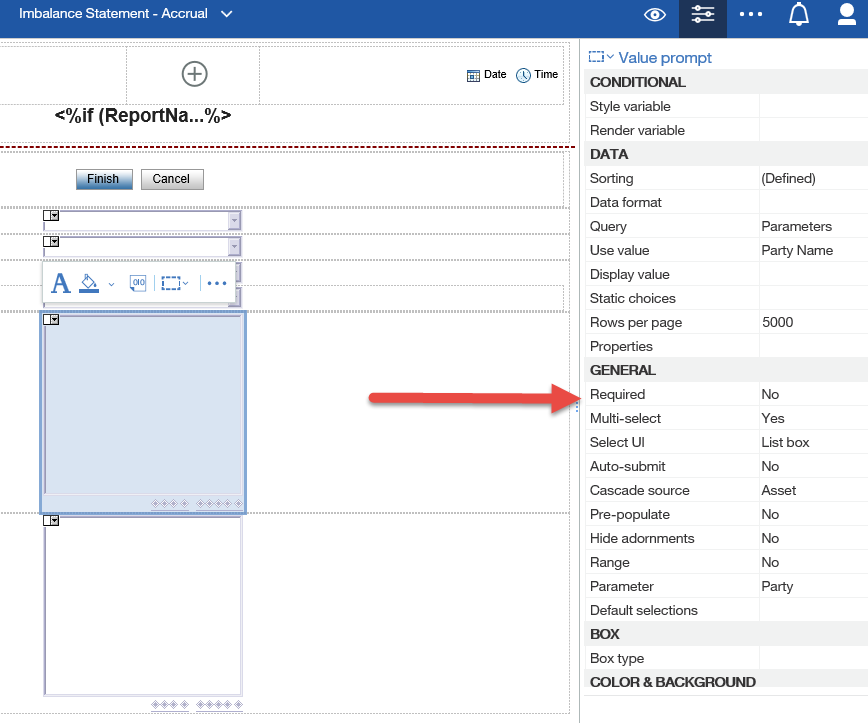Click the eye preview icon in header
The width and height of the screenshot is (868, 723).
(x=655, y=14)
